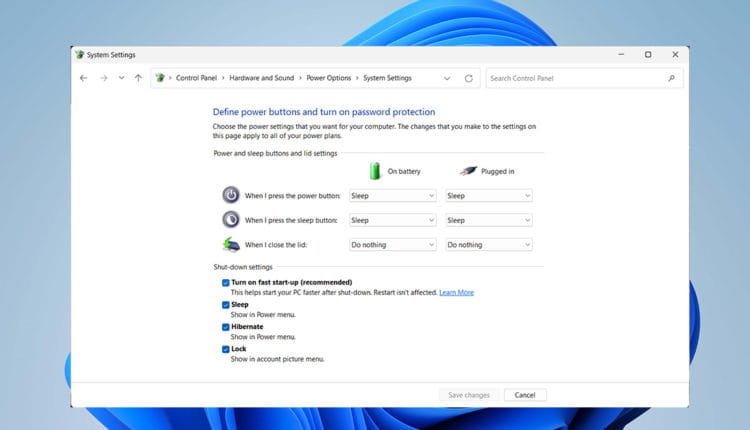Click the sleep button moon icon
The image size is (750, 430).
click(231, 220)
